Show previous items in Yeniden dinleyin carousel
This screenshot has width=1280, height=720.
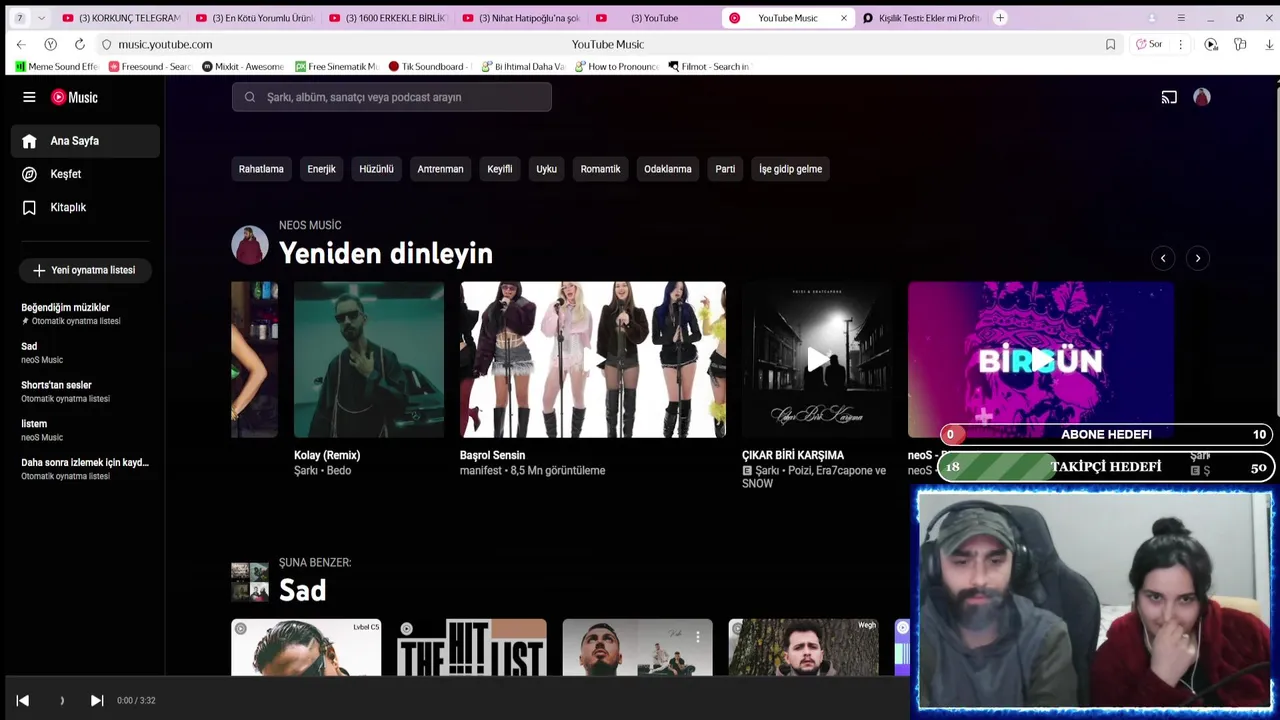(1163, 258)
